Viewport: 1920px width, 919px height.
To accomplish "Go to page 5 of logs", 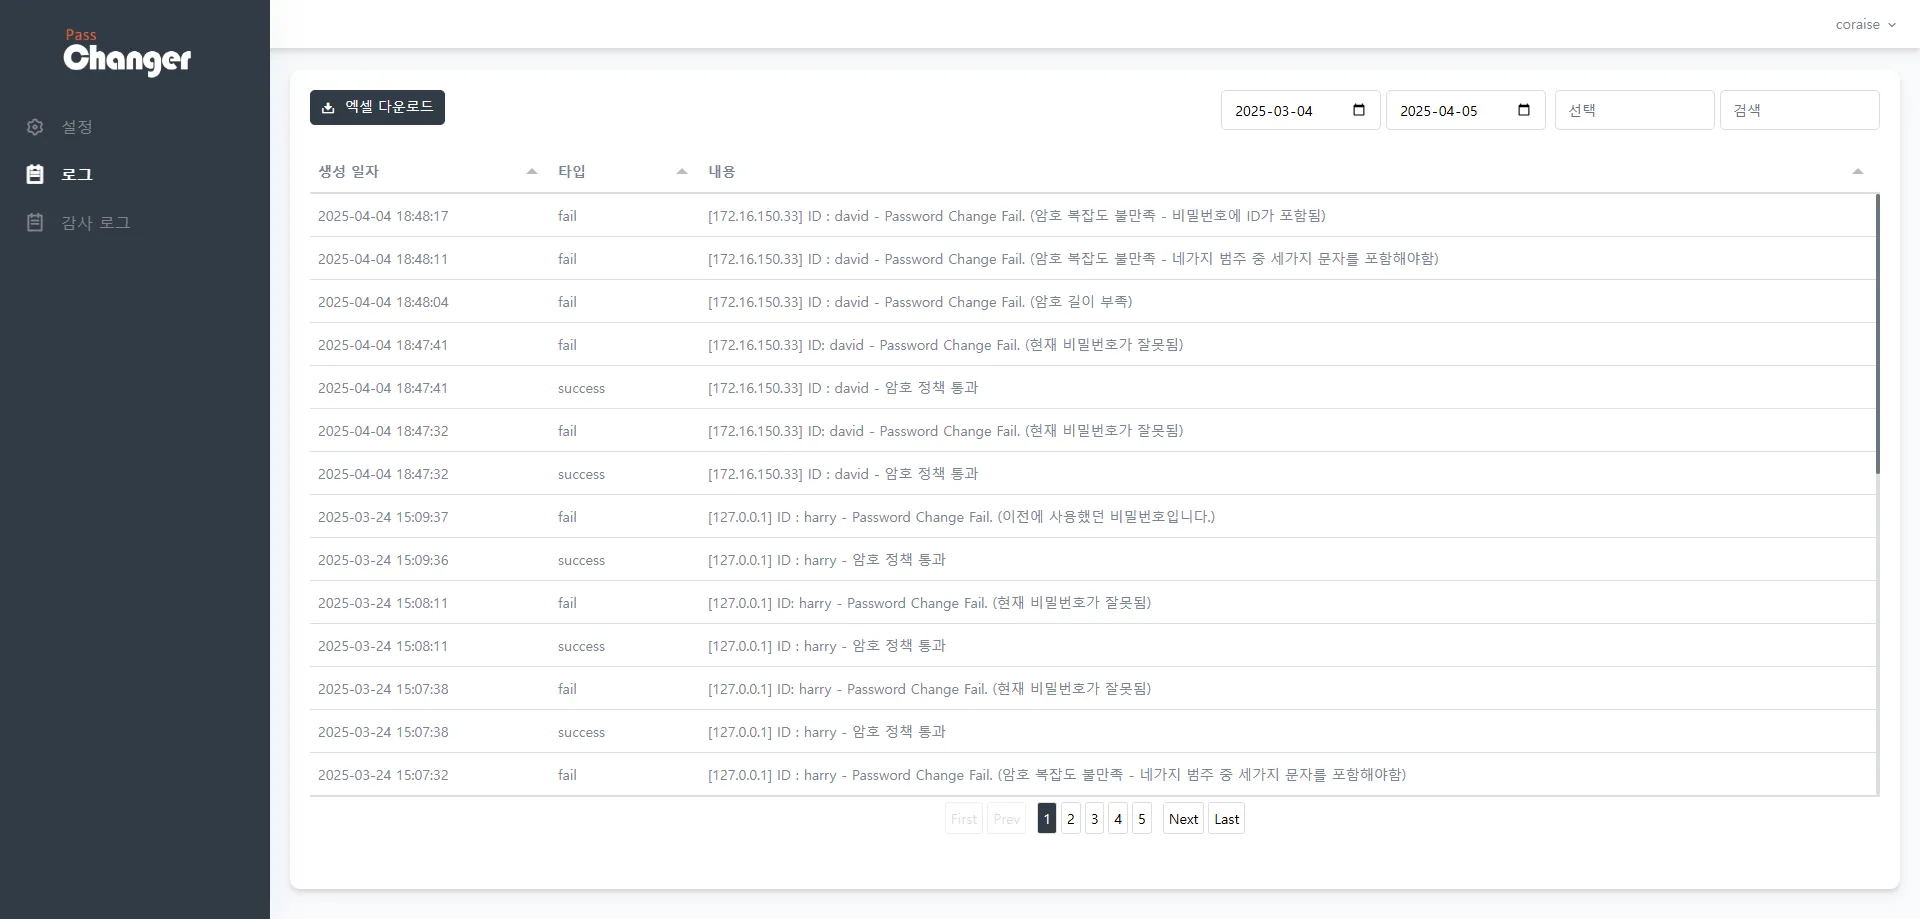I will tap(1141, 819).
